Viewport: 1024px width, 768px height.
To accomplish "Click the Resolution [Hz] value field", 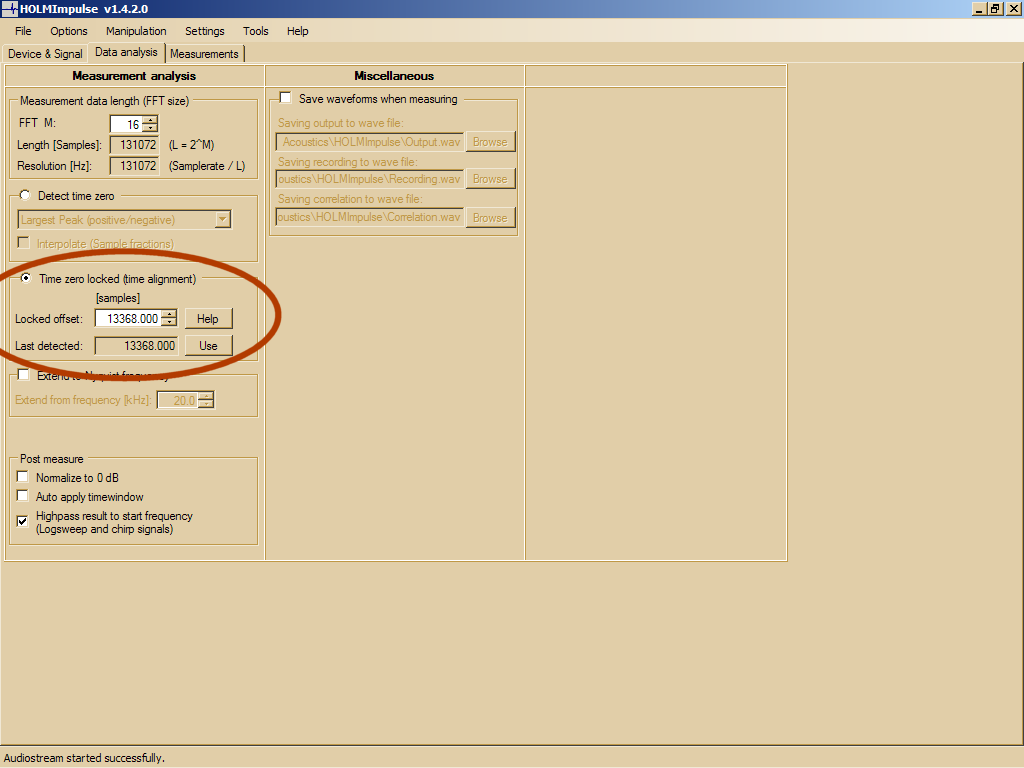I will (x=135, y=166).
